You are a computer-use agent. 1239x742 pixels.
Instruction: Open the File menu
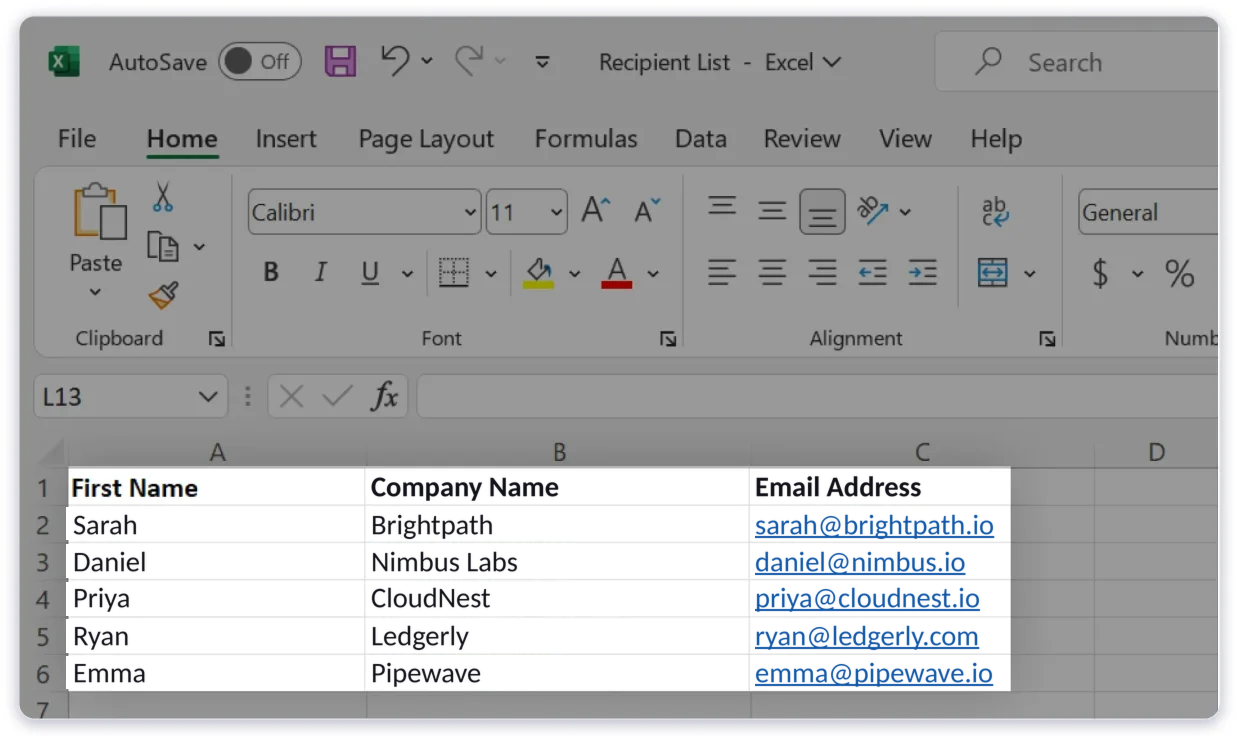coord(77,139)
